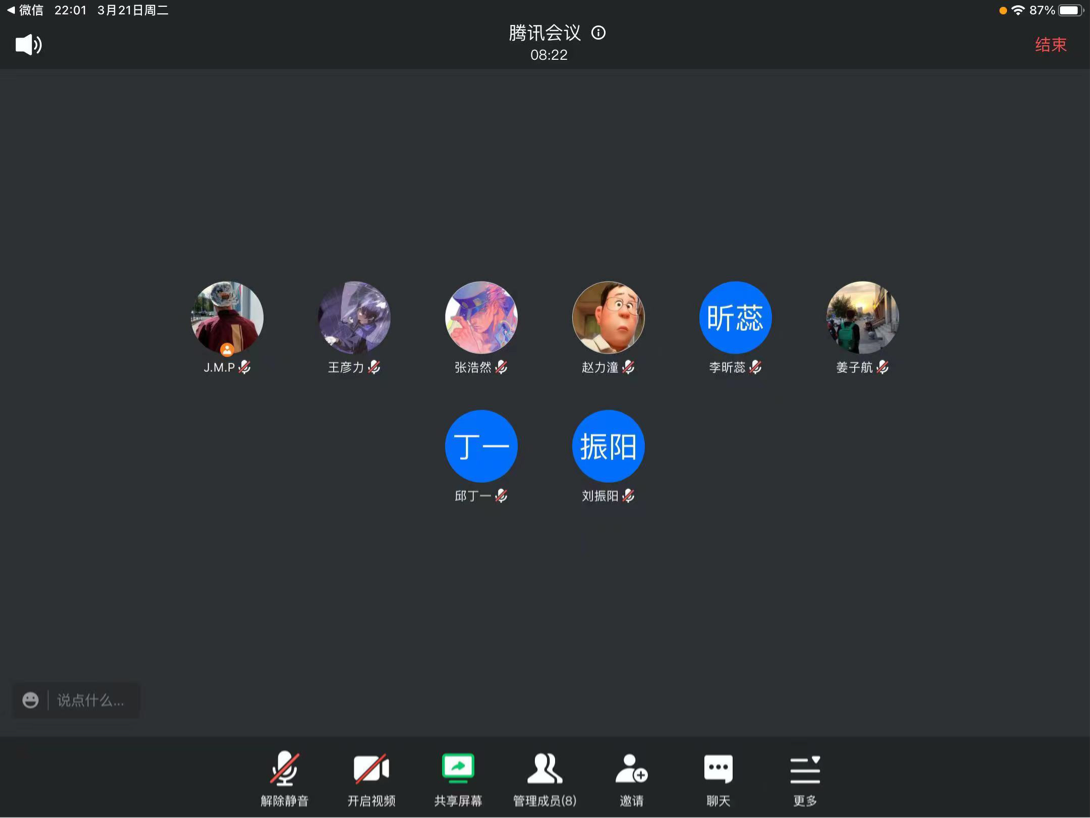
Task: Open meeting info icon beside 腾讯会议
Action: pyautogui.click(x=598, y=33)
